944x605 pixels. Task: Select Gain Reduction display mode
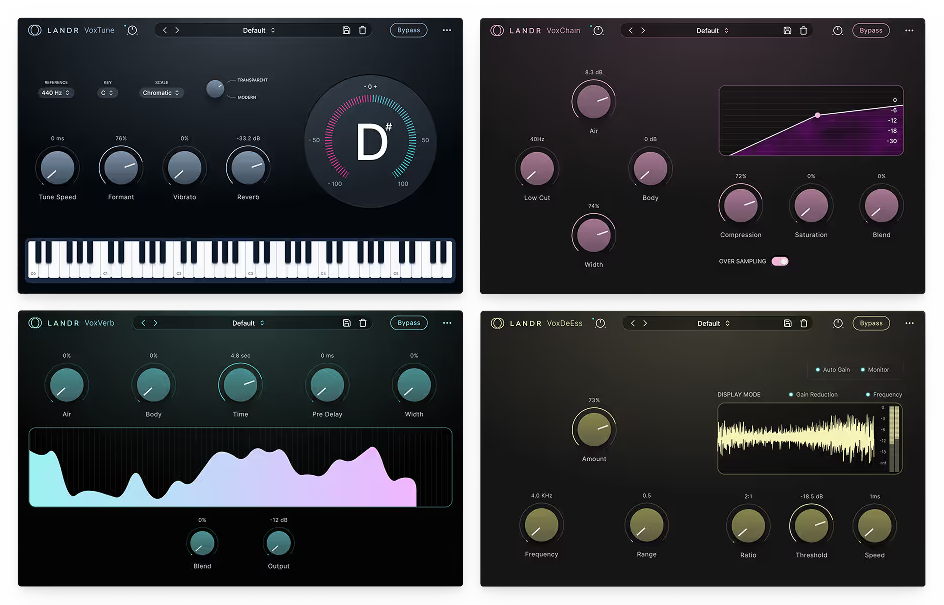coord(790,395)
